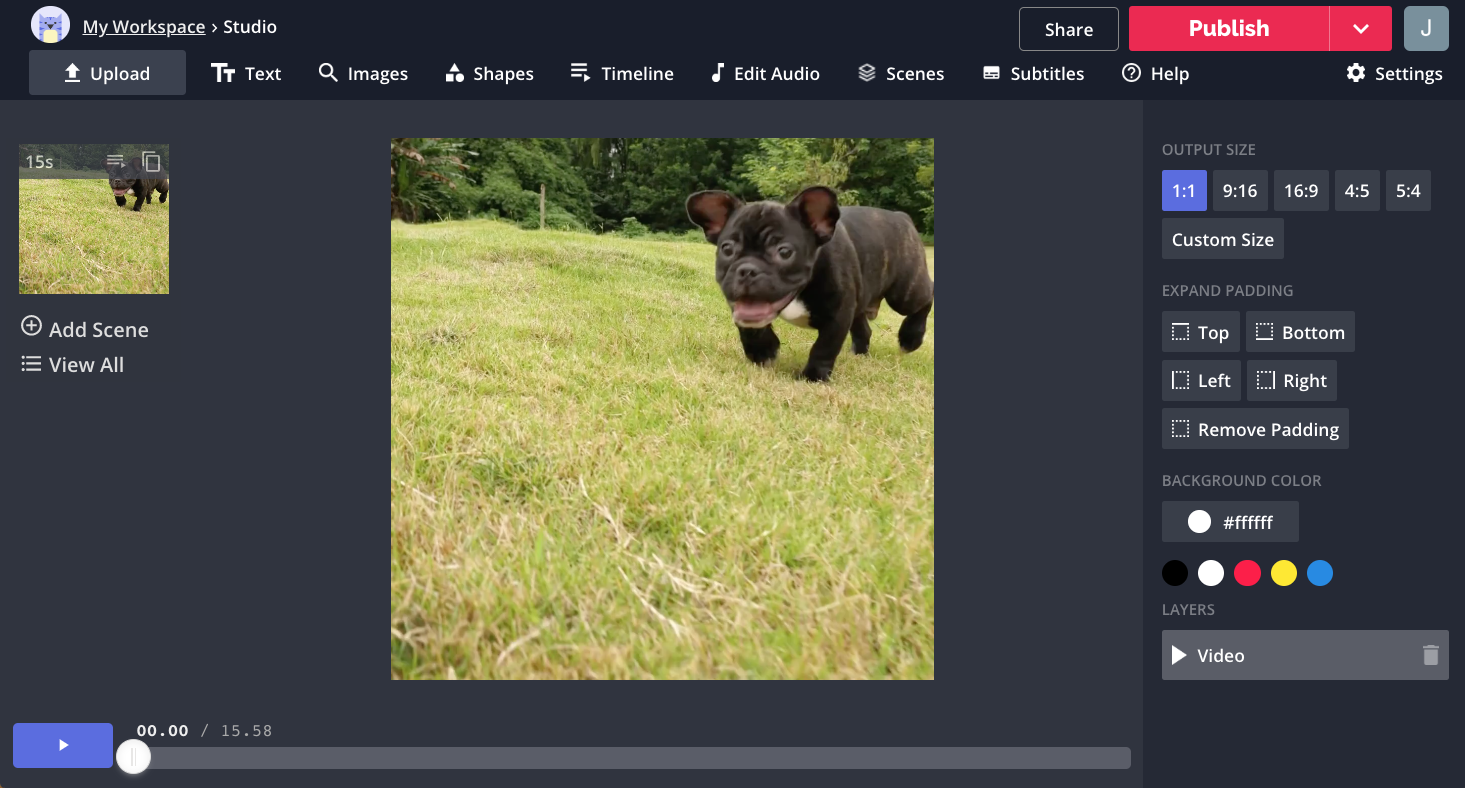Open the Subtitles tool

coord(1033,73)
